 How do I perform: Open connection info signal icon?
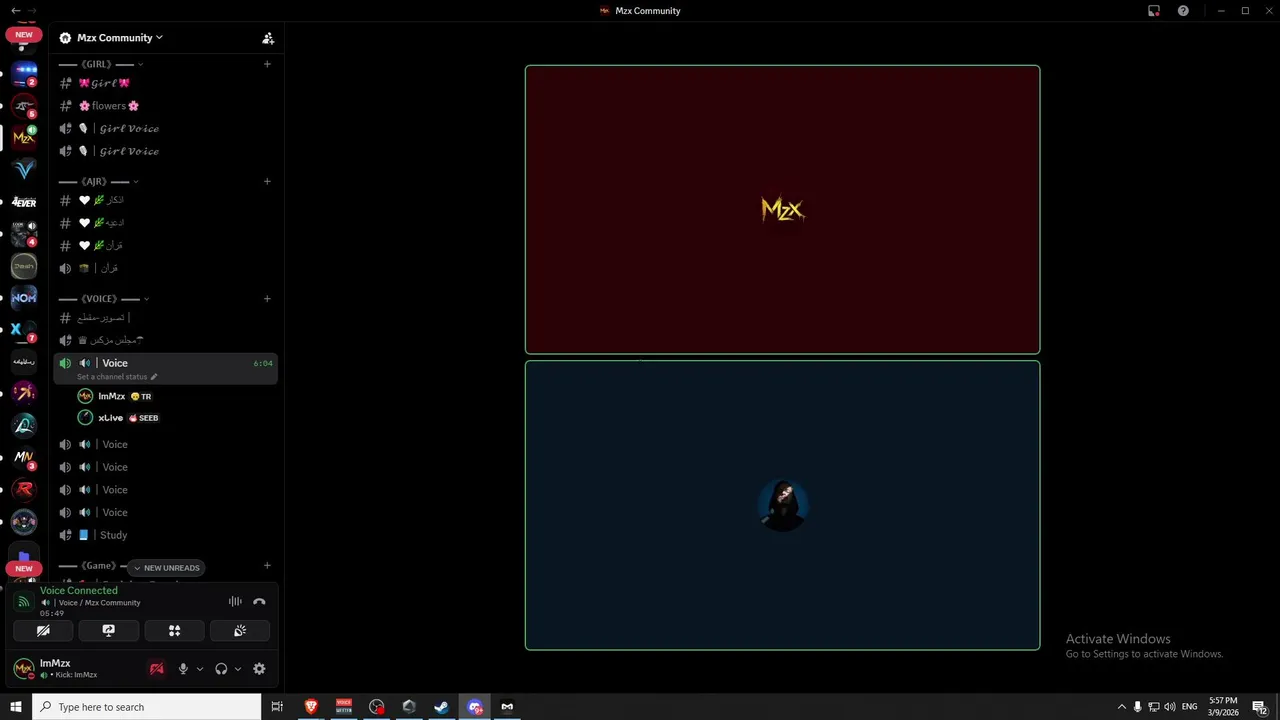coord(24,602)
